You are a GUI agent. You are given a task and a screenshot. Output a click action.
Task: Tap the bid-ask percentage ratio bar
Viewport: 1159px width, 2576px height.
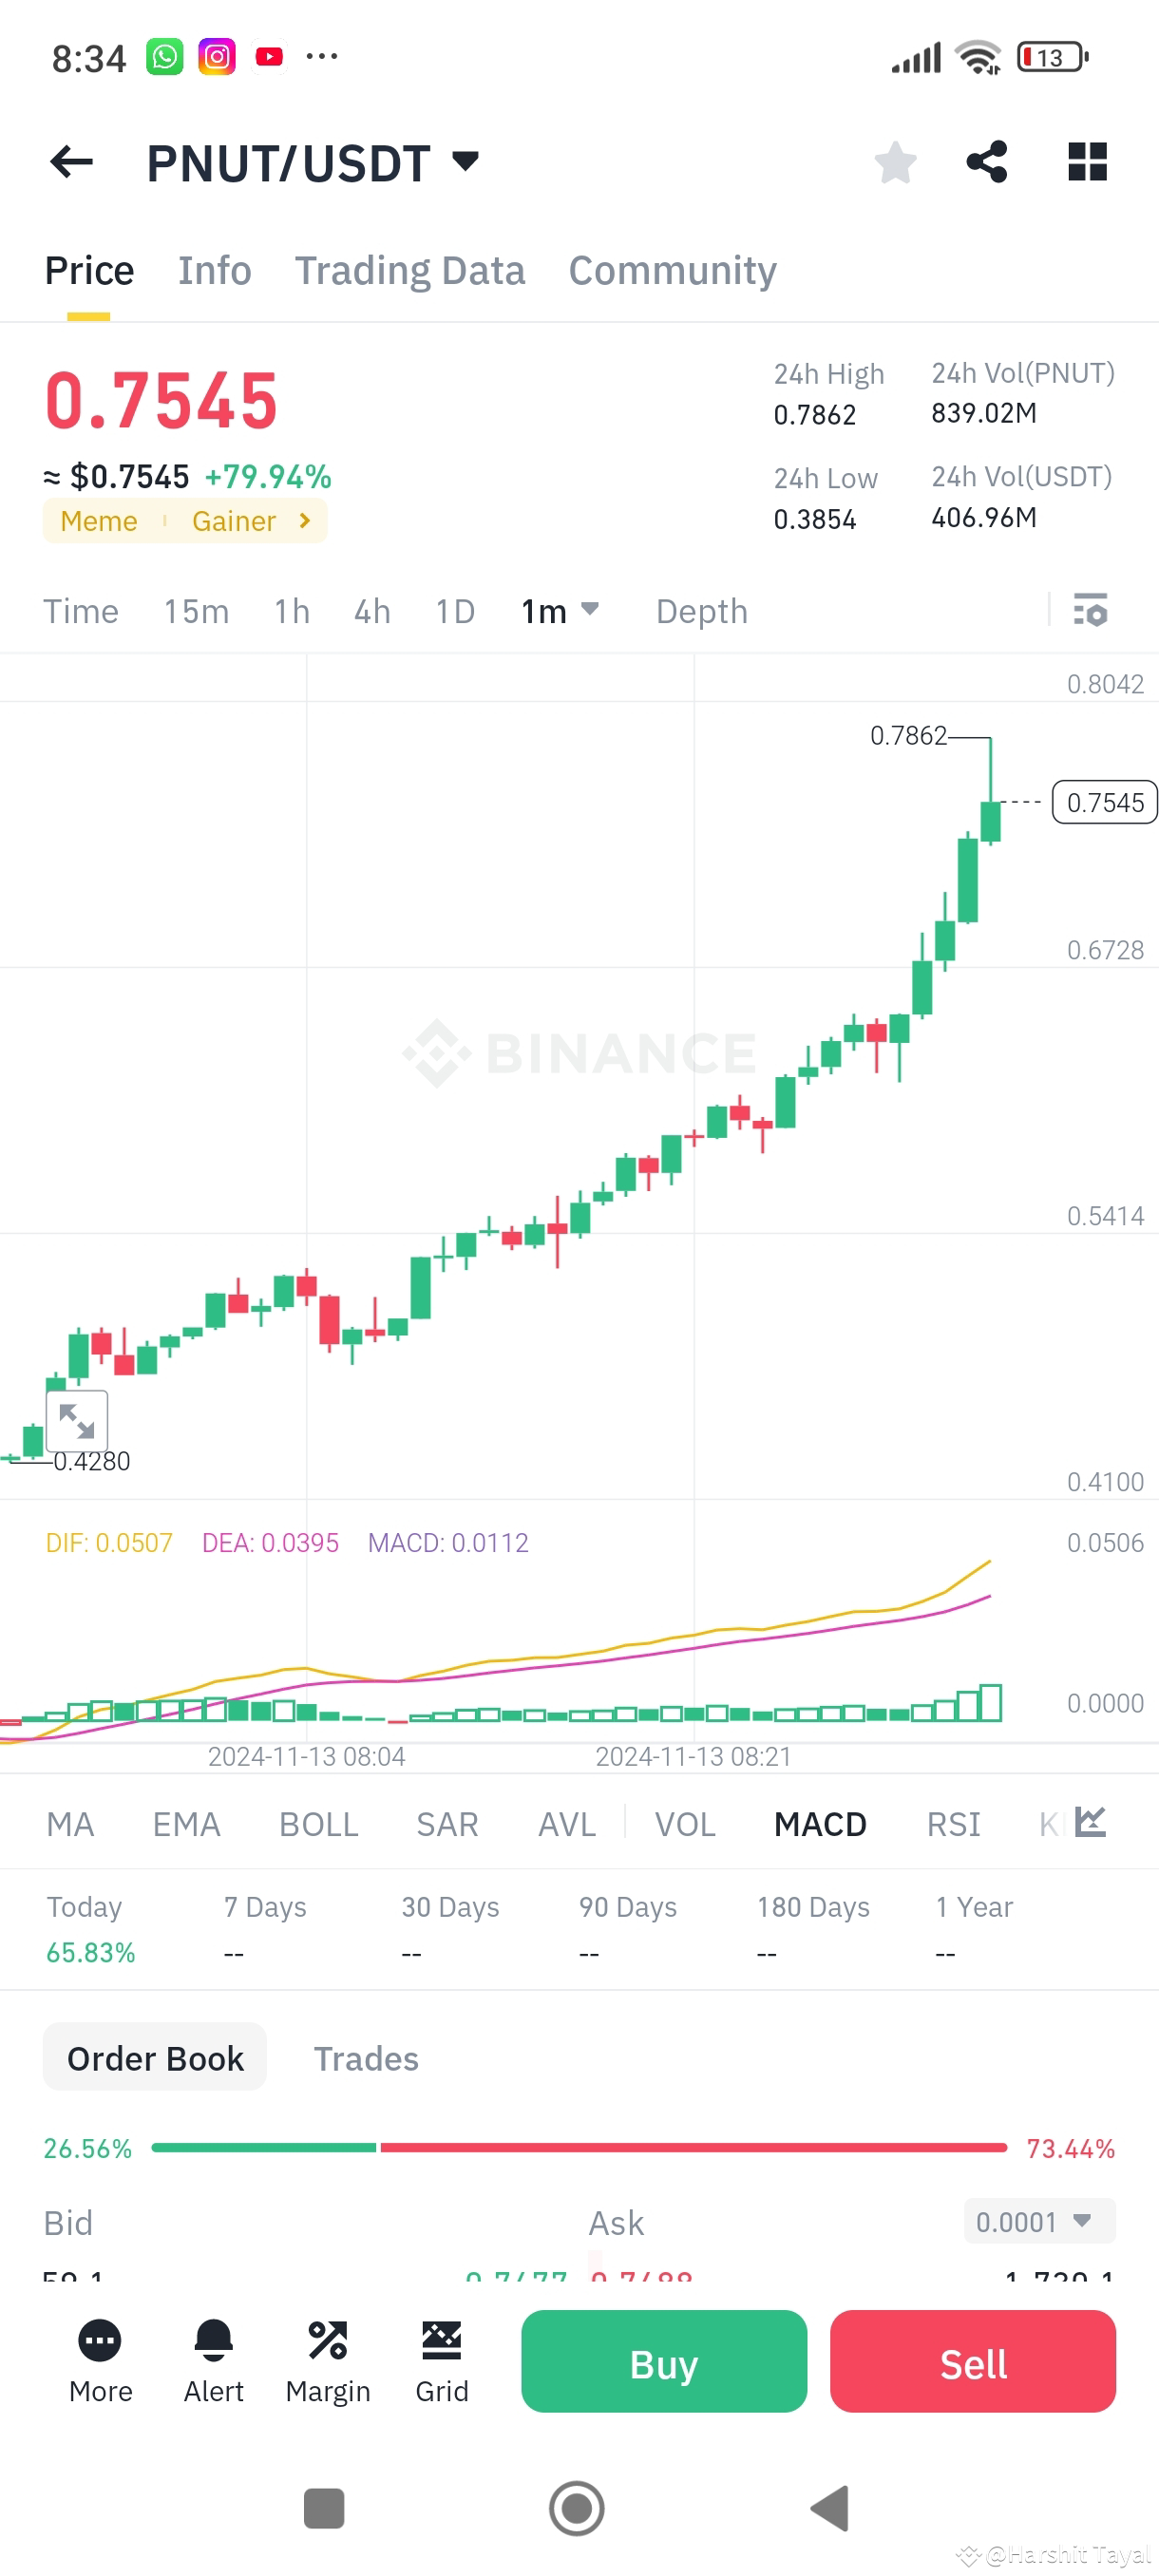[579, 2148]
